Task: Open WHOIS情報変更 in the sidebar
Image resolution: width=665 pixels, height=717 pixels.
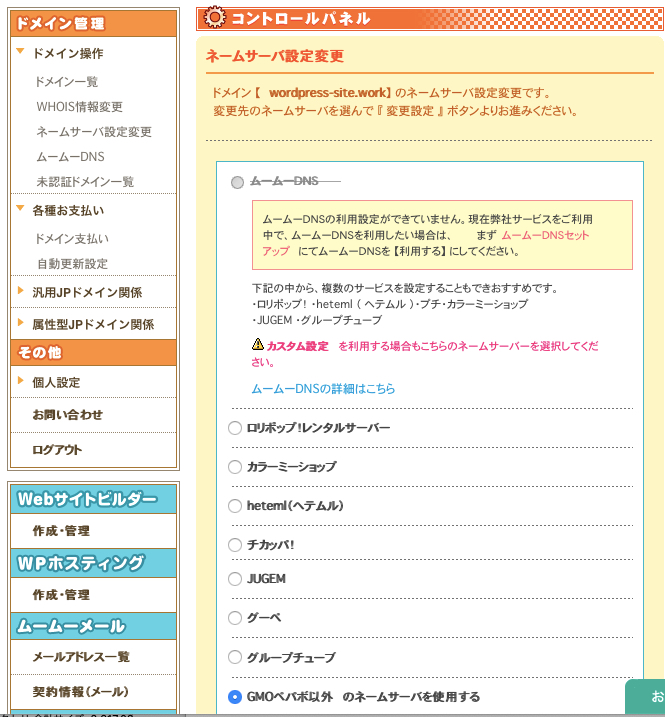Action: [x=80, y=107]
